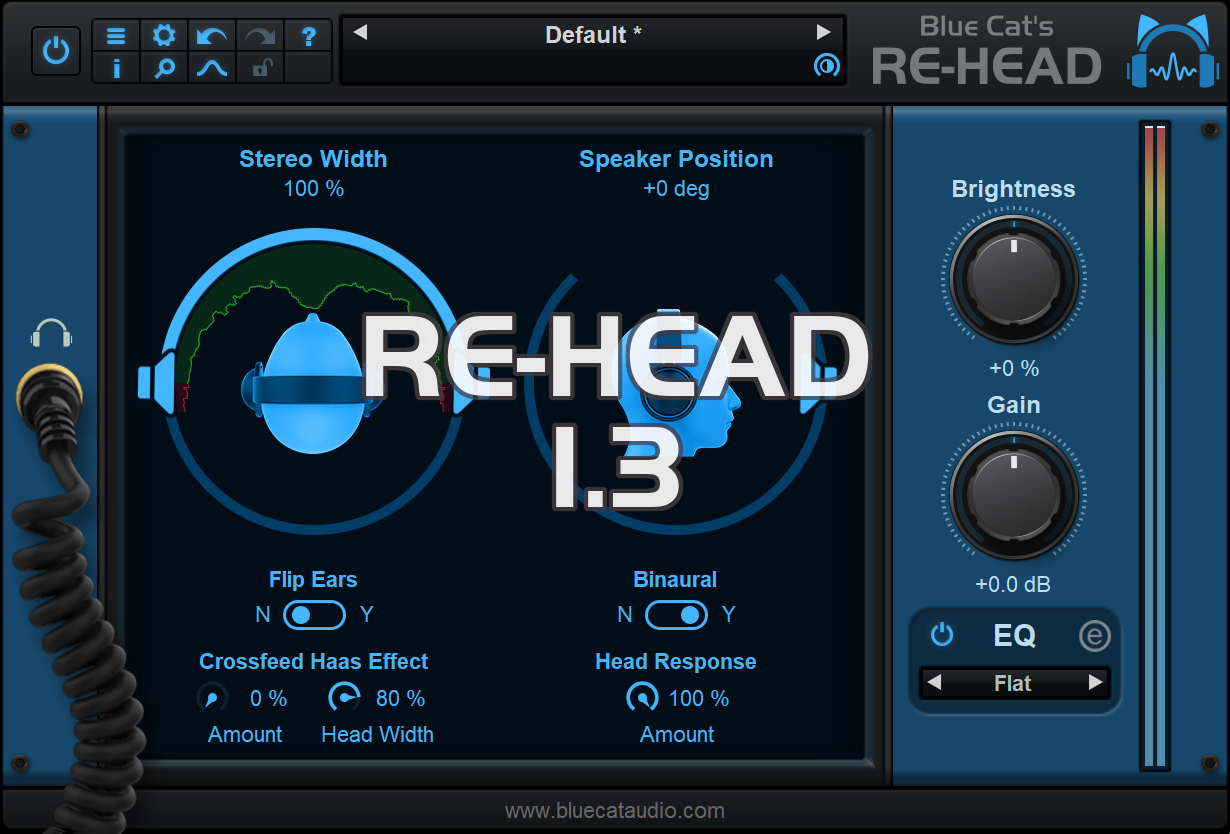Image resolution: width=1230 pixels, height=834 pixels.
Task: Open the Default preset name menu
Action: (593, 35)
